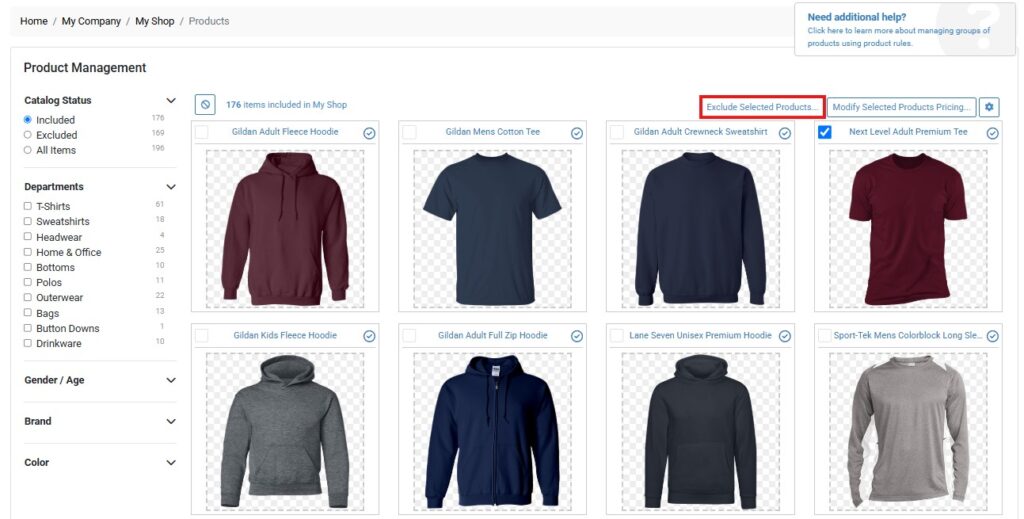Click Exclude Selected Products button

tap(761, 107)
